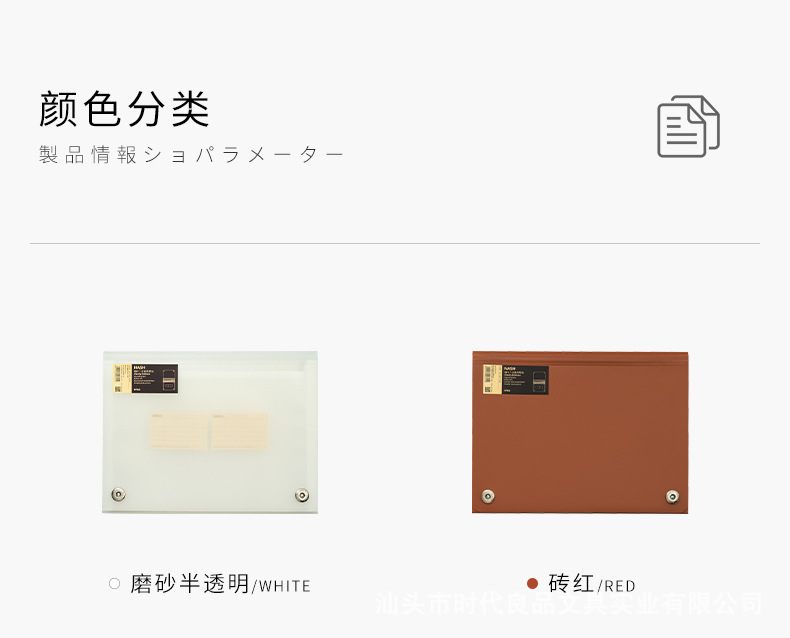Click the /WHITE text label
Viewport: 790px width, 638px height.
point(281,586)
